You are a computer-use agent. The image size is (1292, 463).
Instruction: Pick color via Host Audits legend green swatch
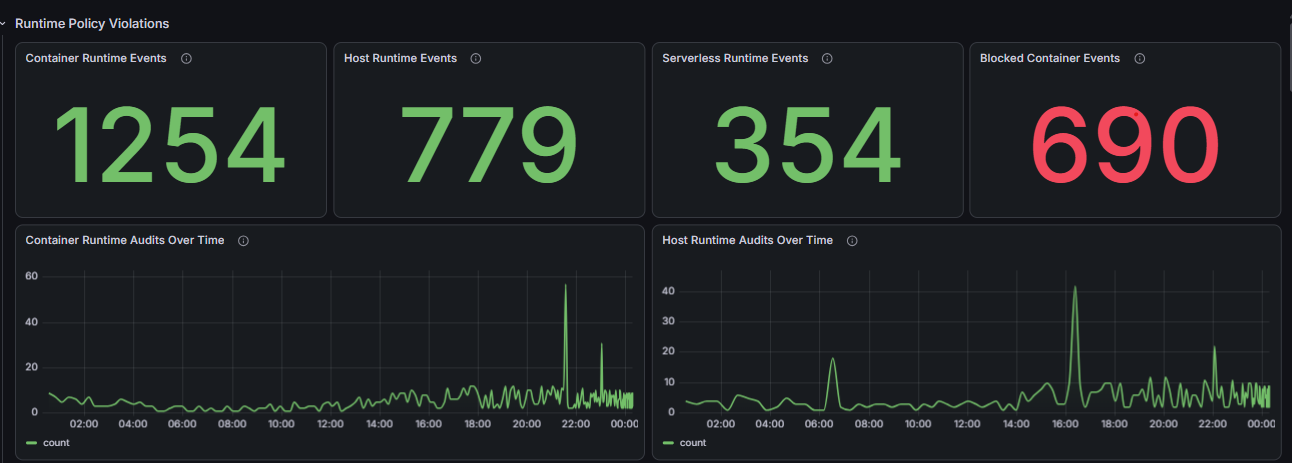pyautogui.click(x=668, y=442)
